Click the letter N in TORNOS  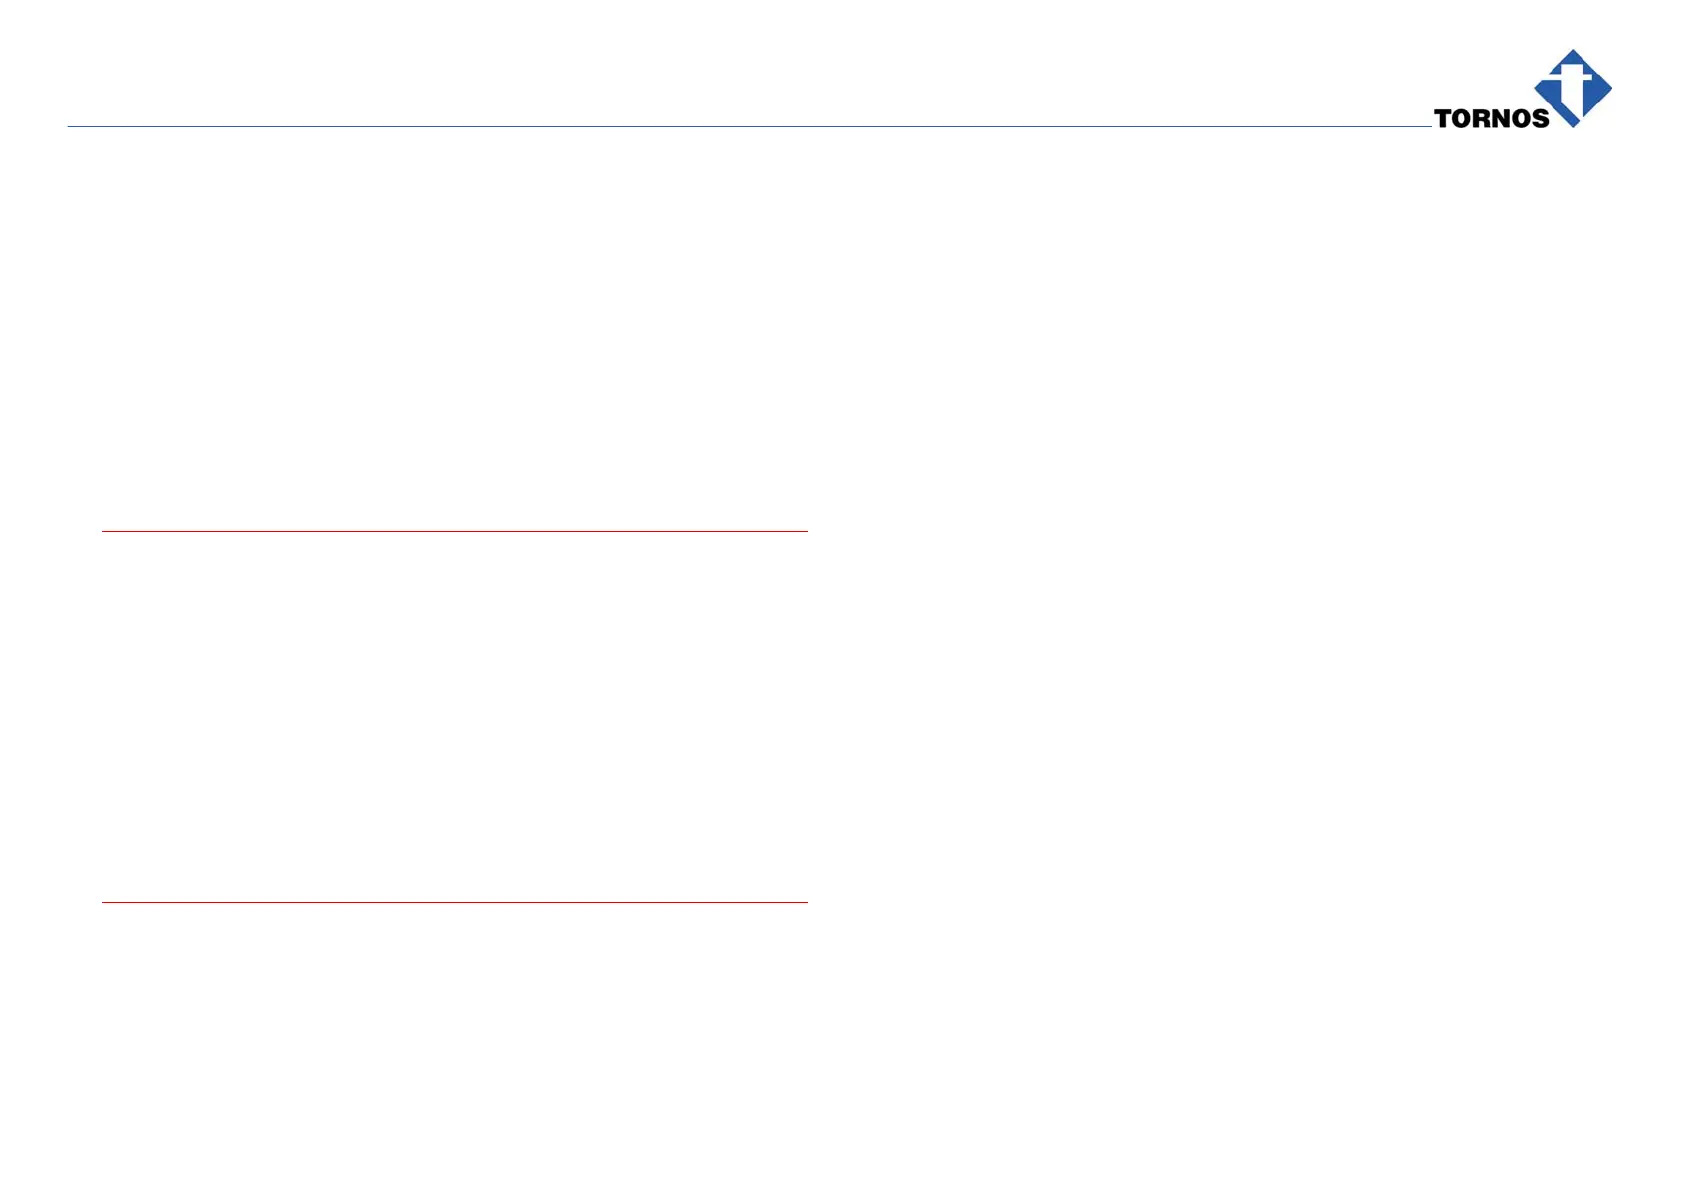[x=1501, y=118]
